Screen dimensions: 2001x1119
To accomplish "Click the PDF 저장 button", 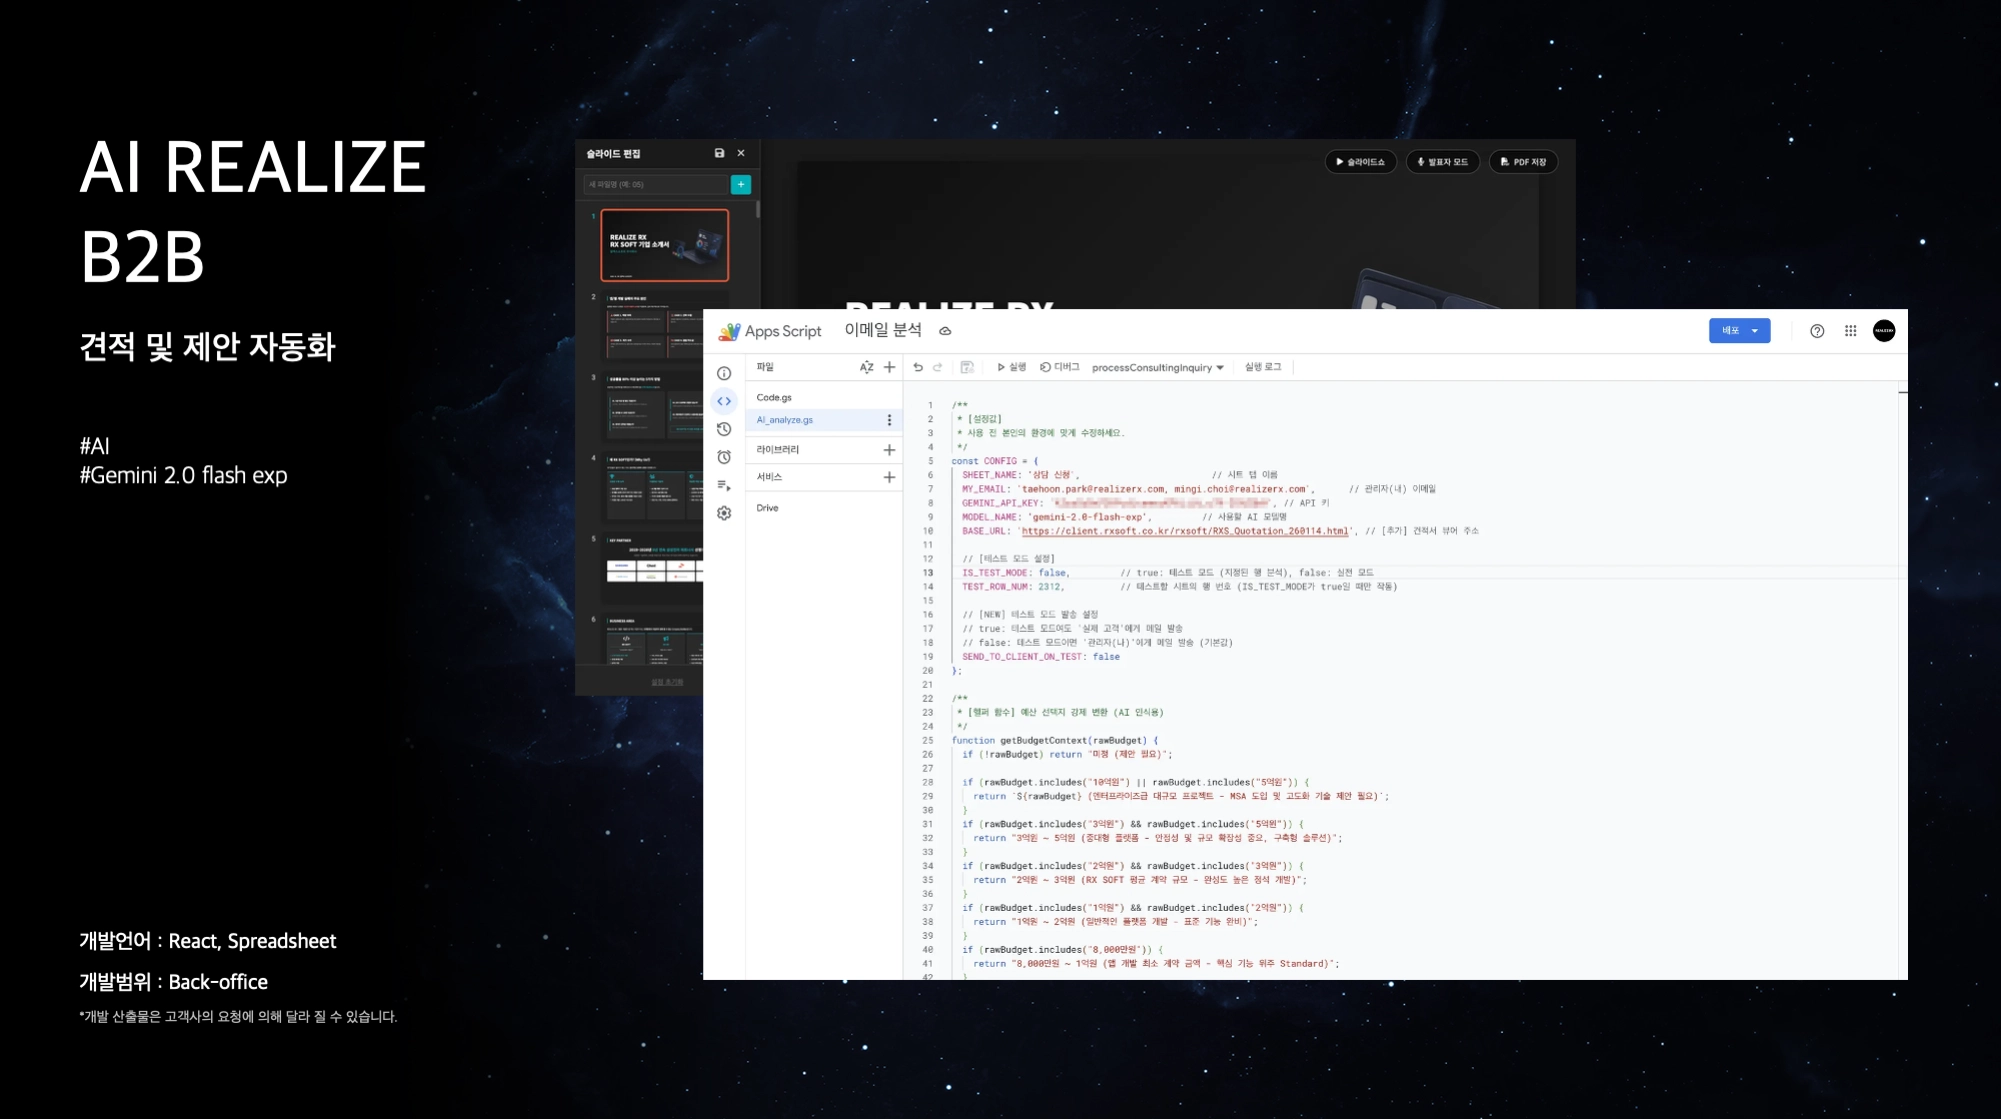I will tap(1523, 162).
